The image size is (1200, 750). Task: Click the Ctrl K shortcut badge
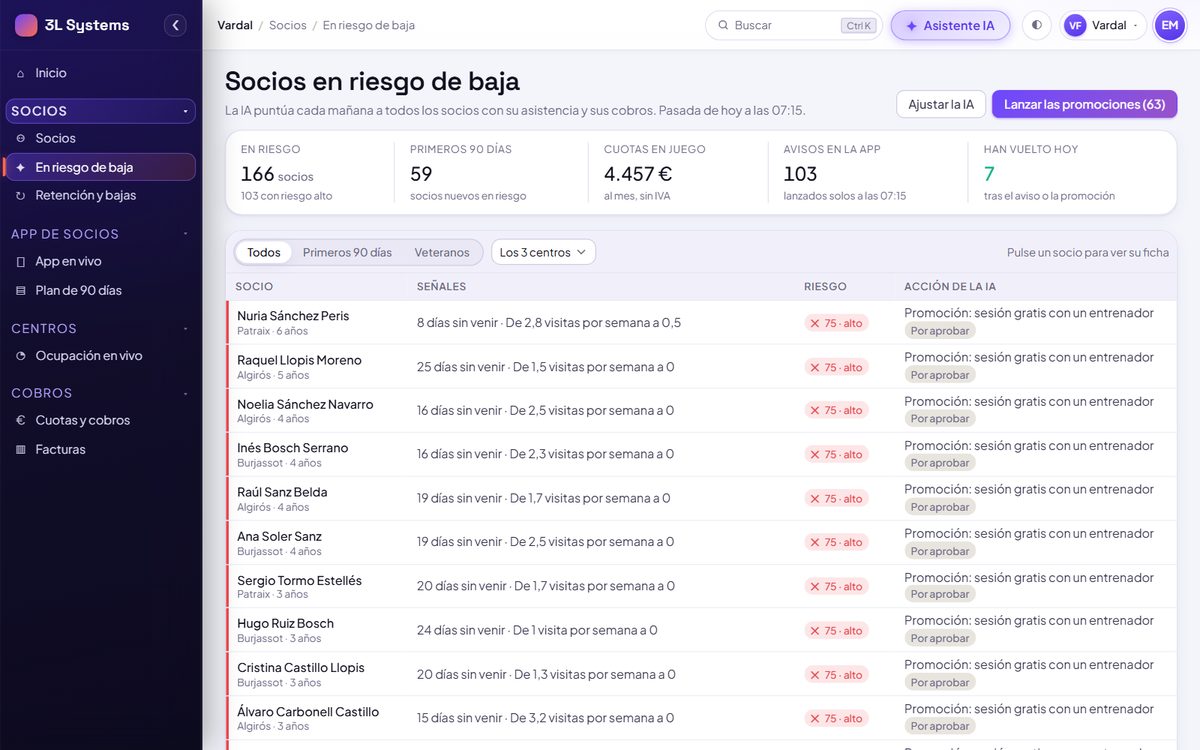point(859,26)
